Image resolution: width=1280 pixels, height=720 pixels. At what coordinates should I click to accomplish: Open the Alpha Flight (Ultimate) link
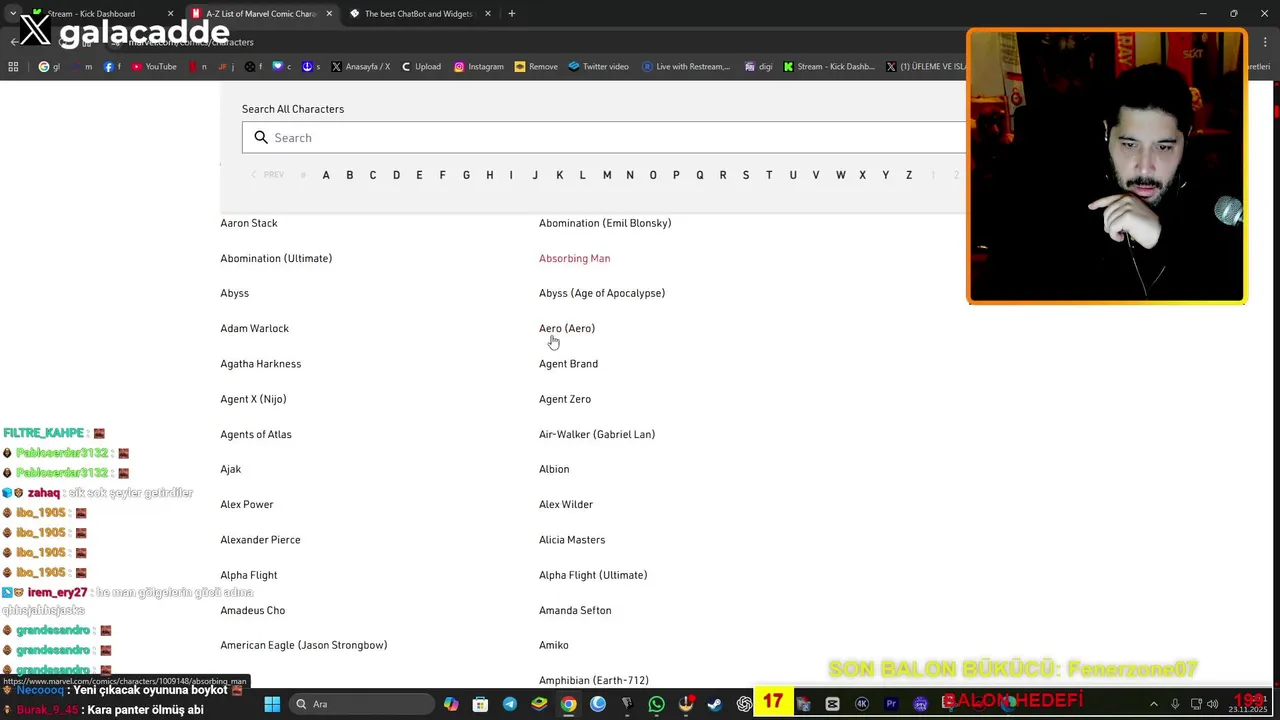tap(593, 575)
